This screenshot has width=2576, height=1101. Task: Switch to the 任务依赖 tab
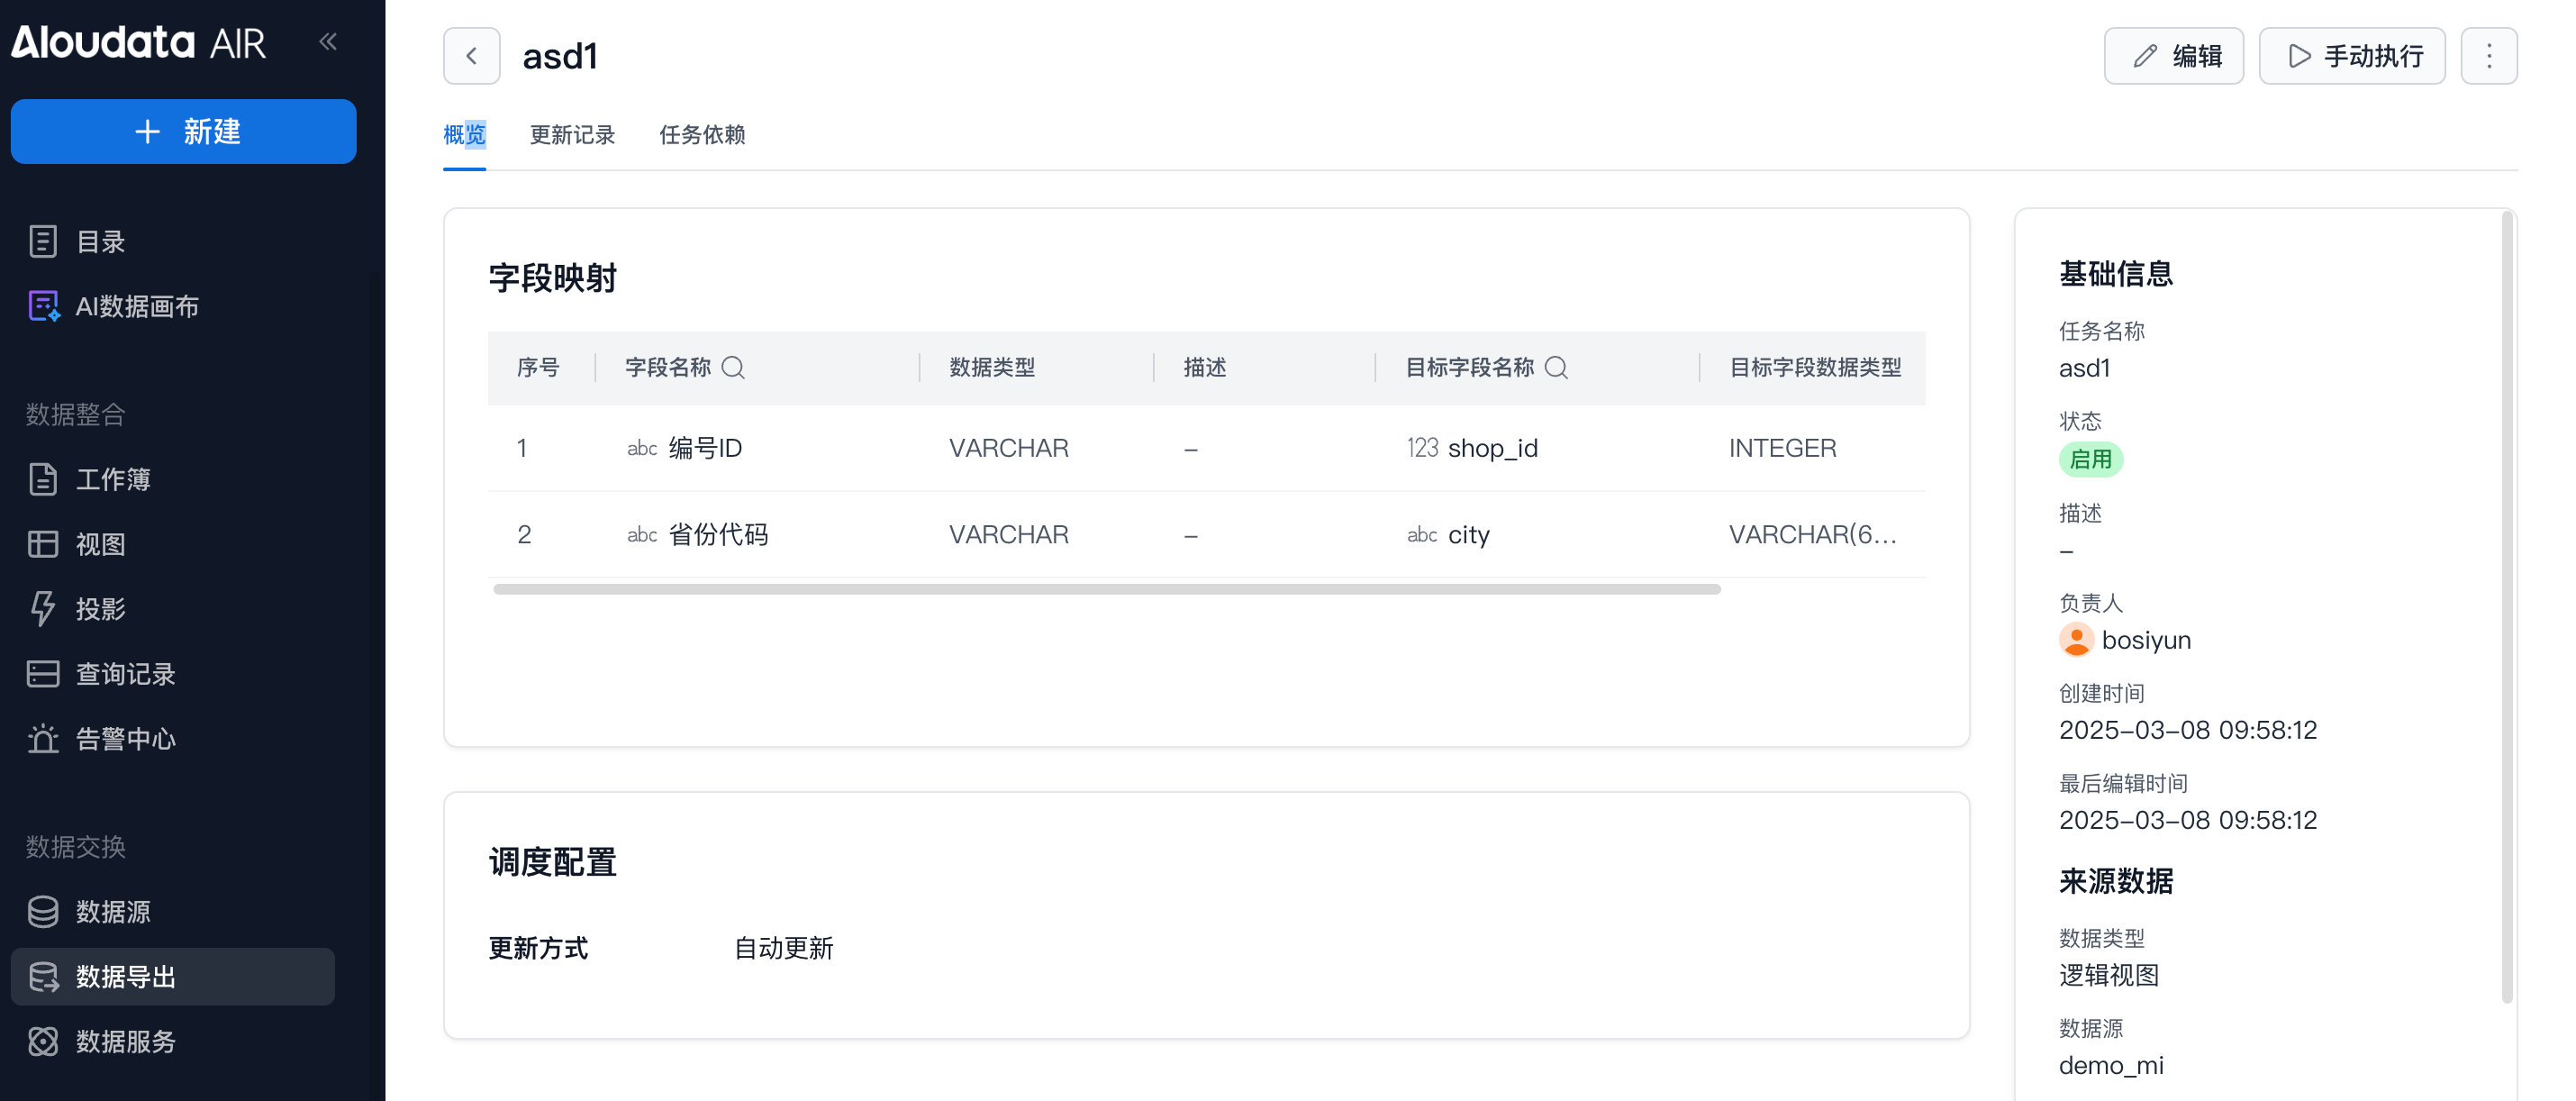click(x=702, y=135)
